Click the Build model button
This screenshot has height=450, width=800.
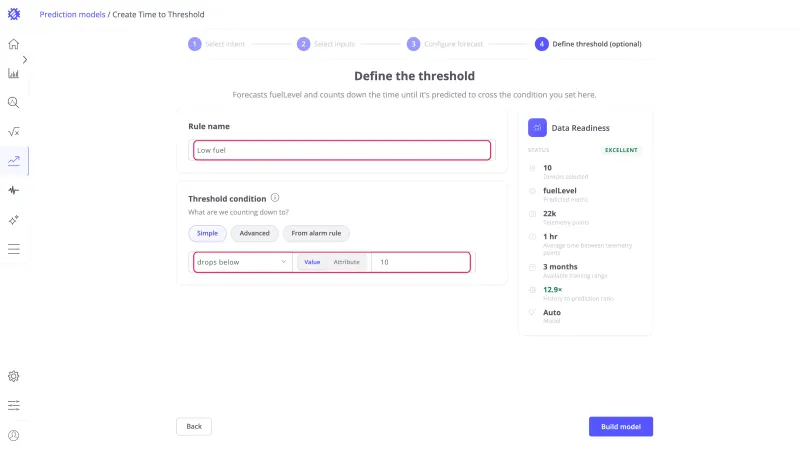coord(620,427)
